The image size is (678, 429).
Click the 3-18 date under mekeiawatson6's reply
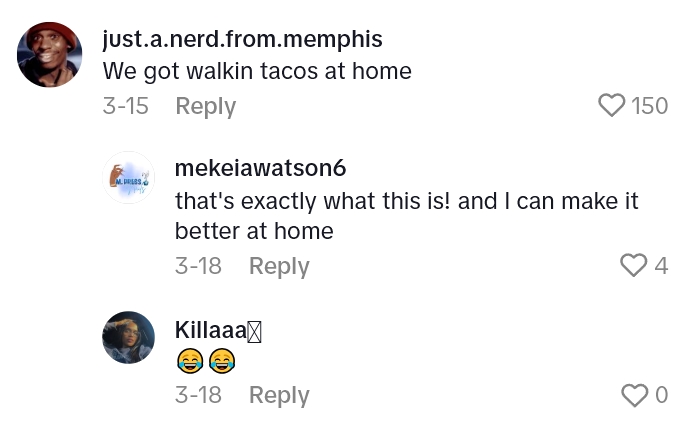[198, 266]
